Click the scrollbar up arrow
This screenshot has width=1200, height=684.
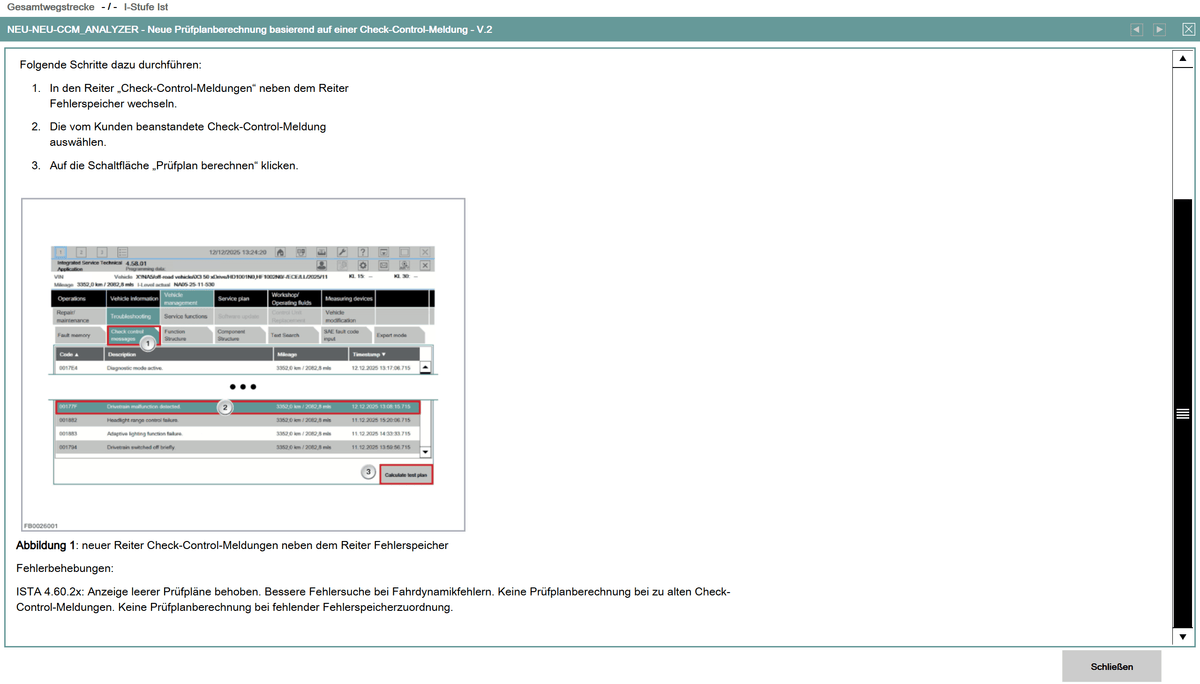1183,59
